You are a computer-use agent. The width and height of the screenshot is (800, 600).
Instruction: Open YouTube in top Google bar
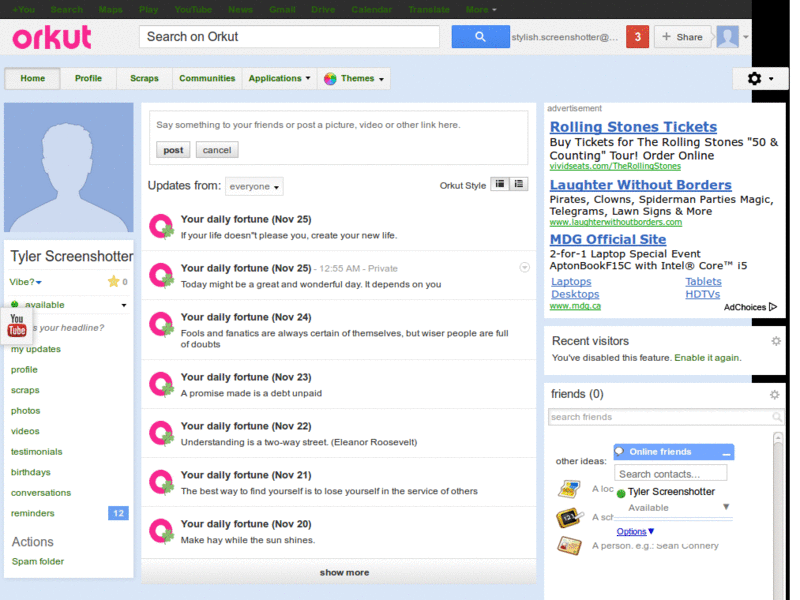[193, 9]
